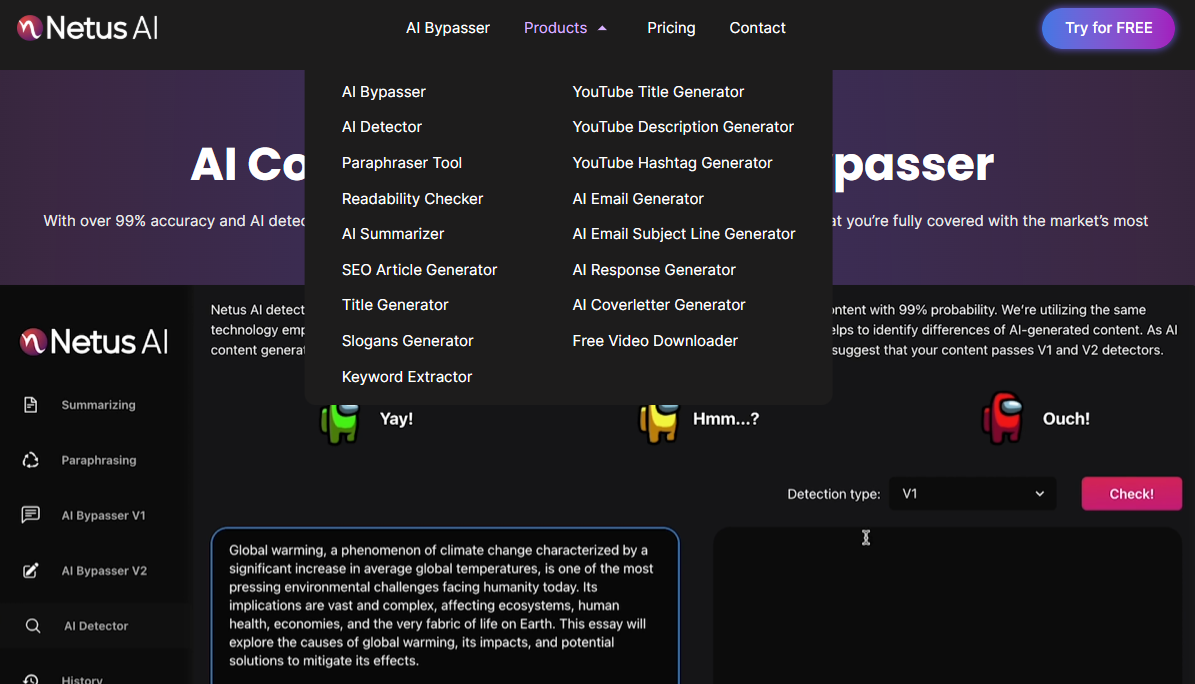Click the Summarizing document icon in sidebar
The height and width of the screenshot is (684, 1195).
click(31, 405)
